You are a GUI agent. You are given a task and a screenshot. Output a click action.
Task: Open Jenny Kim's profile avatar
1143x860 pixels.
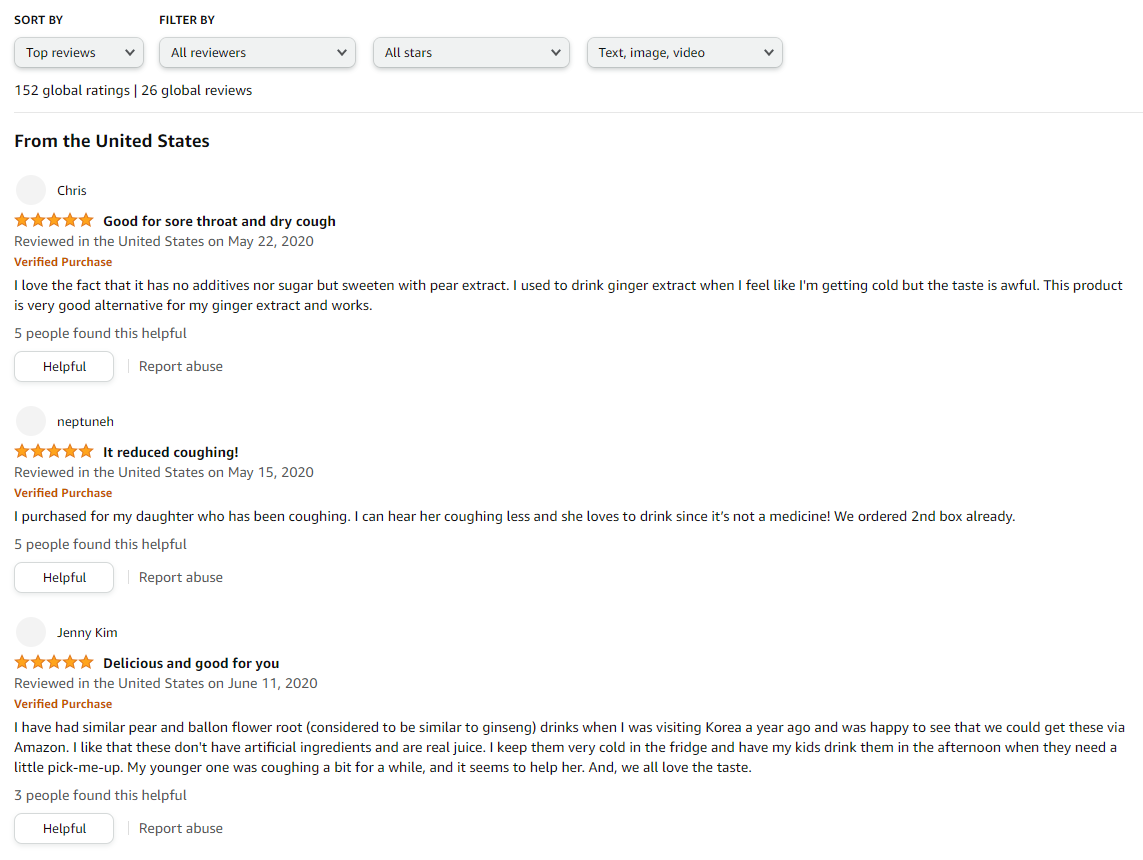pyautogui.click(x=31, y=632)
